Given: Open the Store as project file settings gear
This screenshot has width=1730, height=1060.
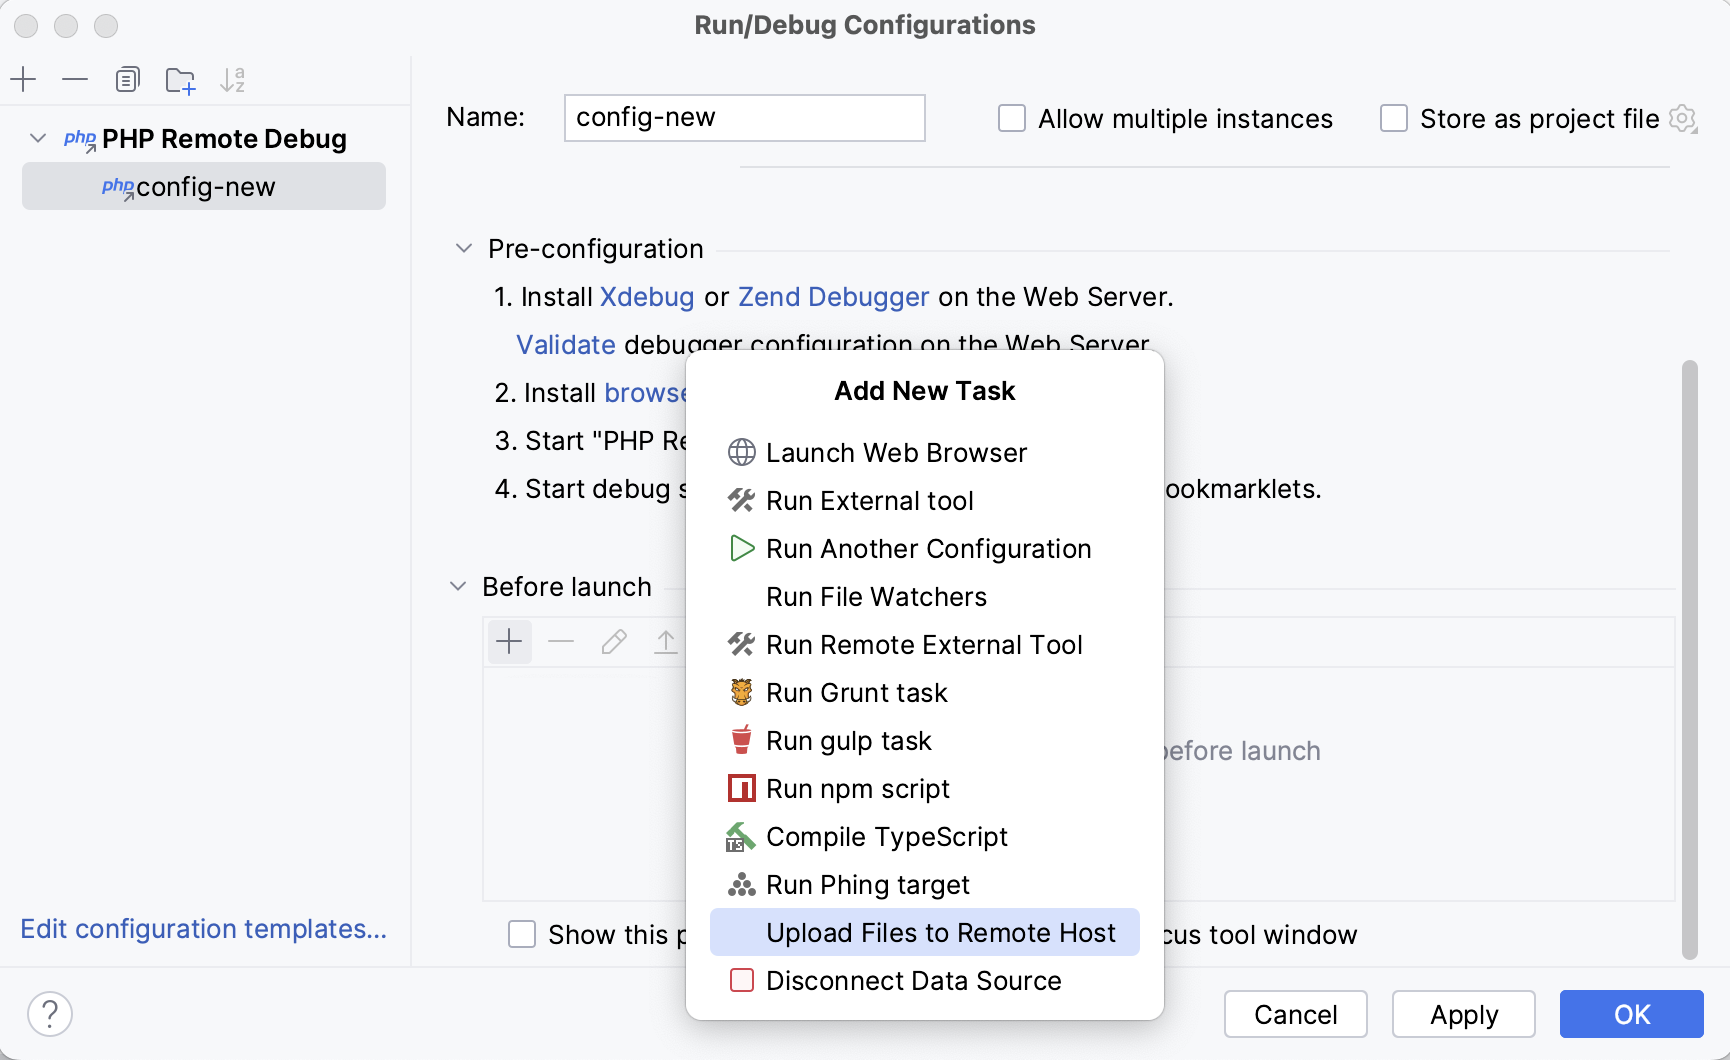Looking at the screenshot, I should click(x=1683, y=118).
